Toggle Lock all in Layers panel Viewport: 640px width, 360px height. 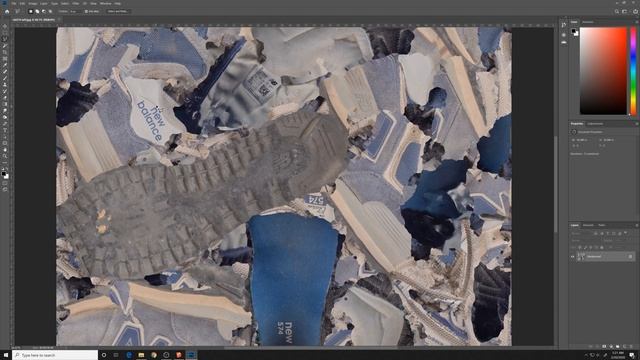point(602,247)
